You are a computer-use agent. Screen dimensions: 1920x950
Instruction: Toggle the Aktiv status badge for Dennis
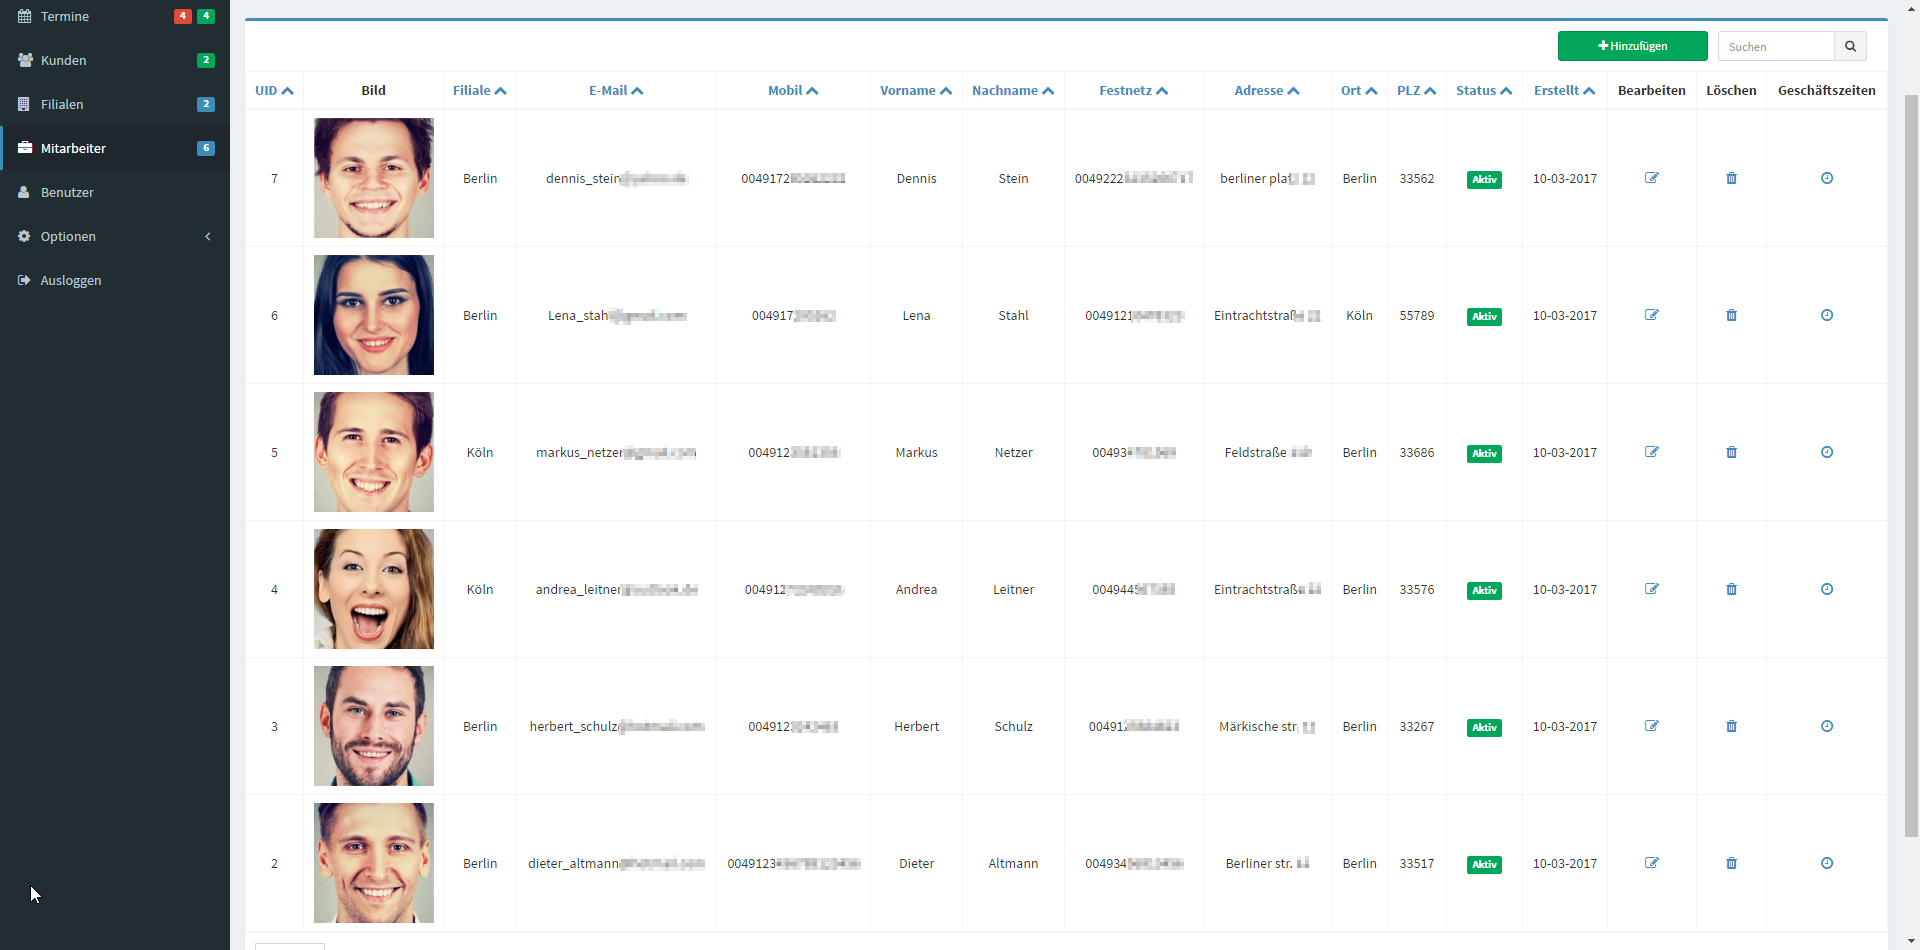(1484, 180)
